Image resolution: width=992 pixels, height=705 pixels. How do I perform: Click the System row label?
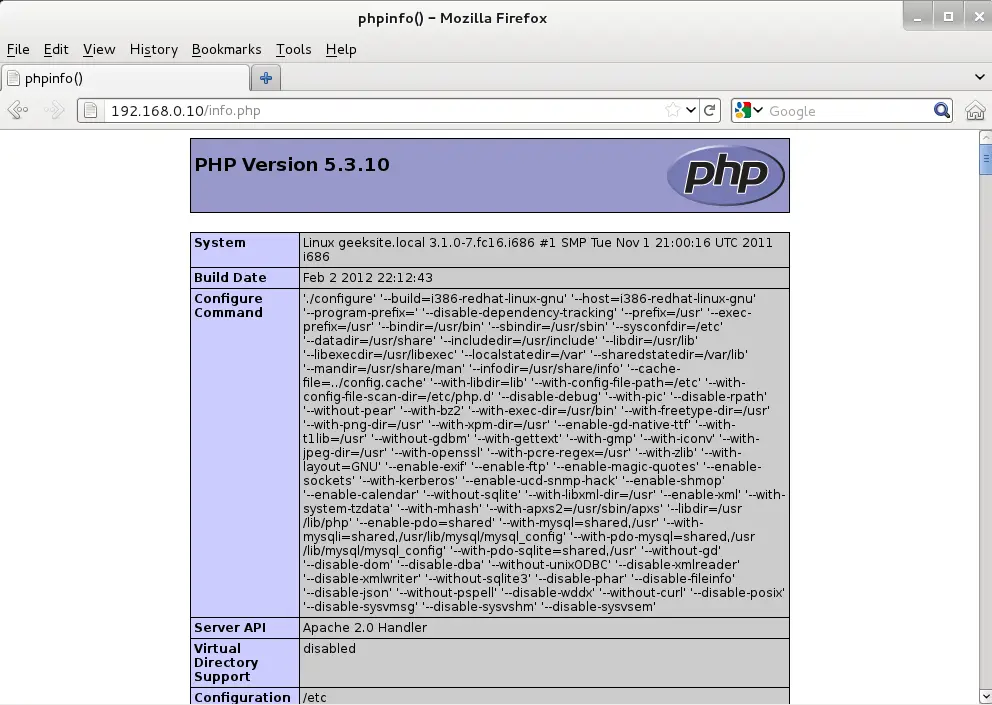click(220, 242)
